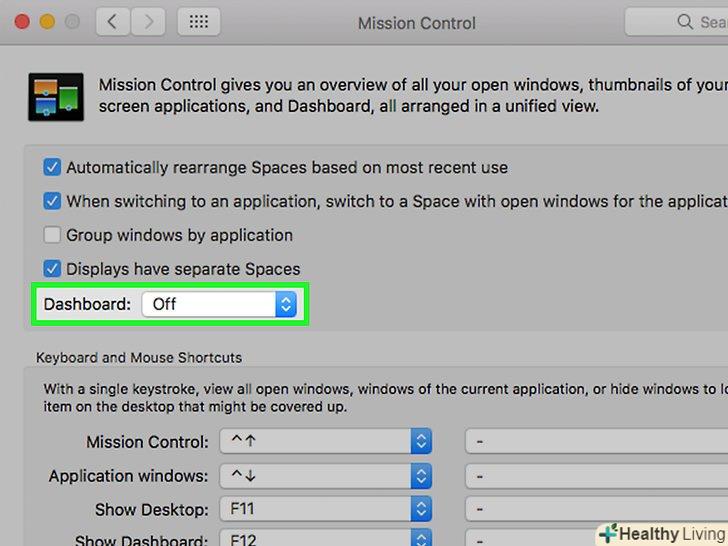Click the Search field in the toolbar

(x=676, y=21)
